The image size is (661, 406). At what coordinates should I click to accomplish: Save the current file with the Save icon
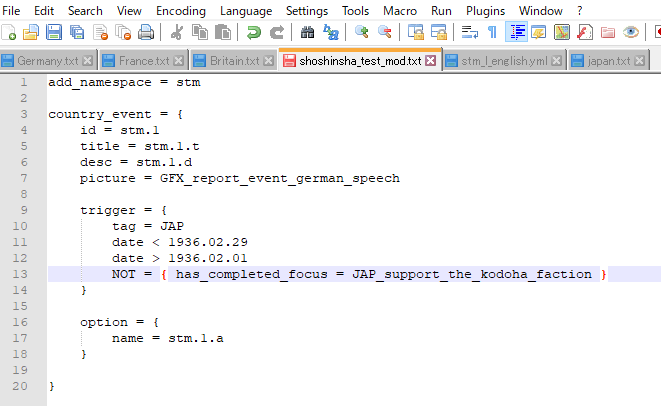[x=54, y=32]
